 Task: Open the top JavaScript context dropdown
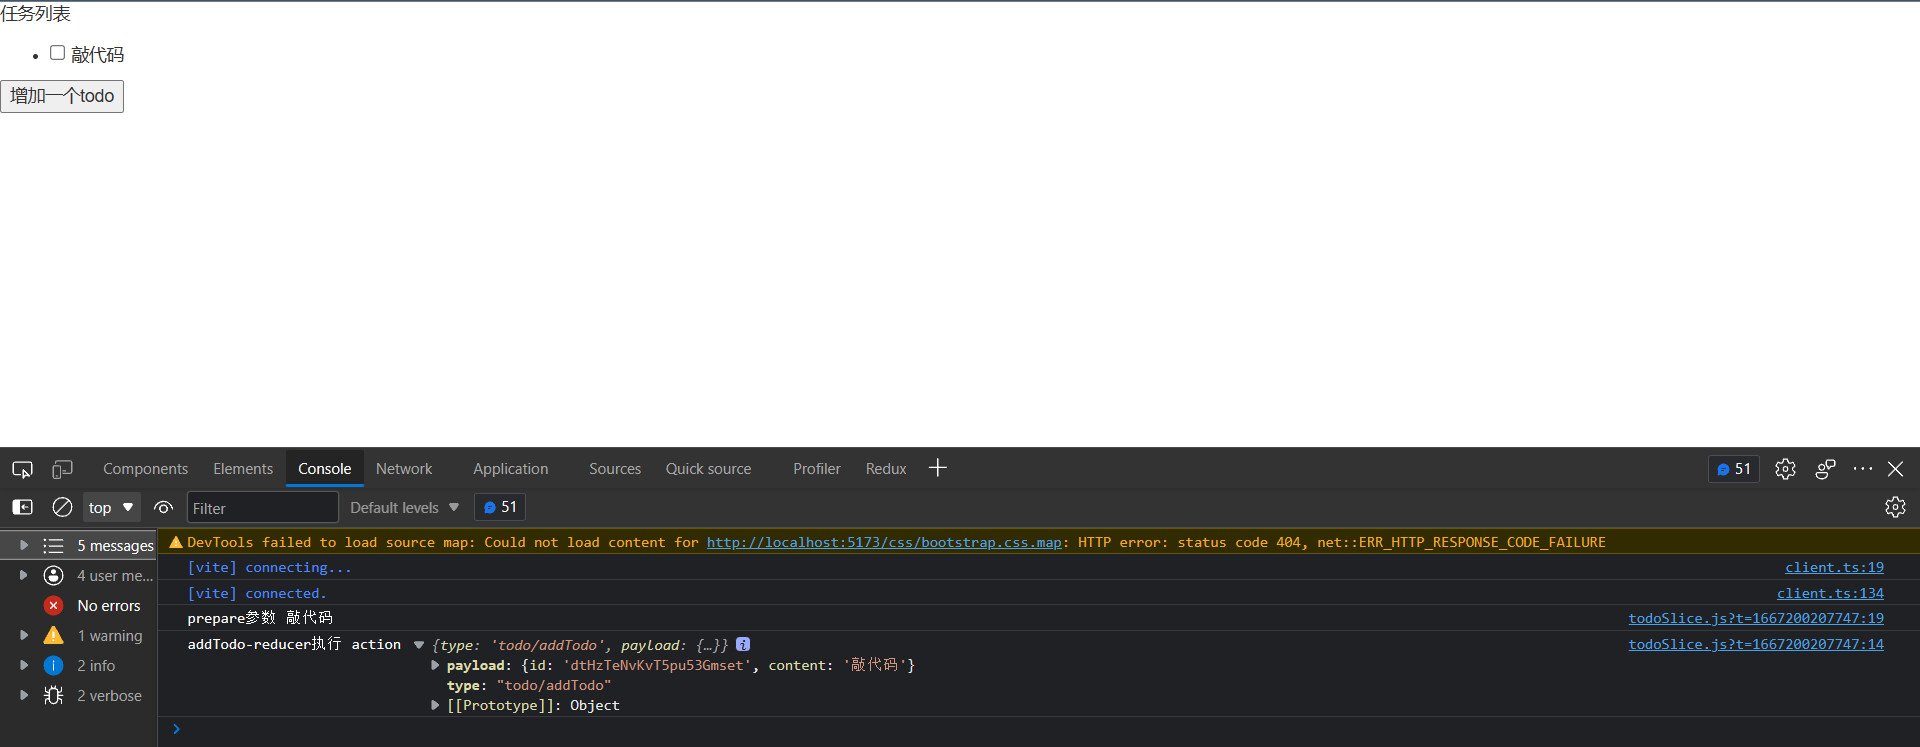(x=110, y=507)
